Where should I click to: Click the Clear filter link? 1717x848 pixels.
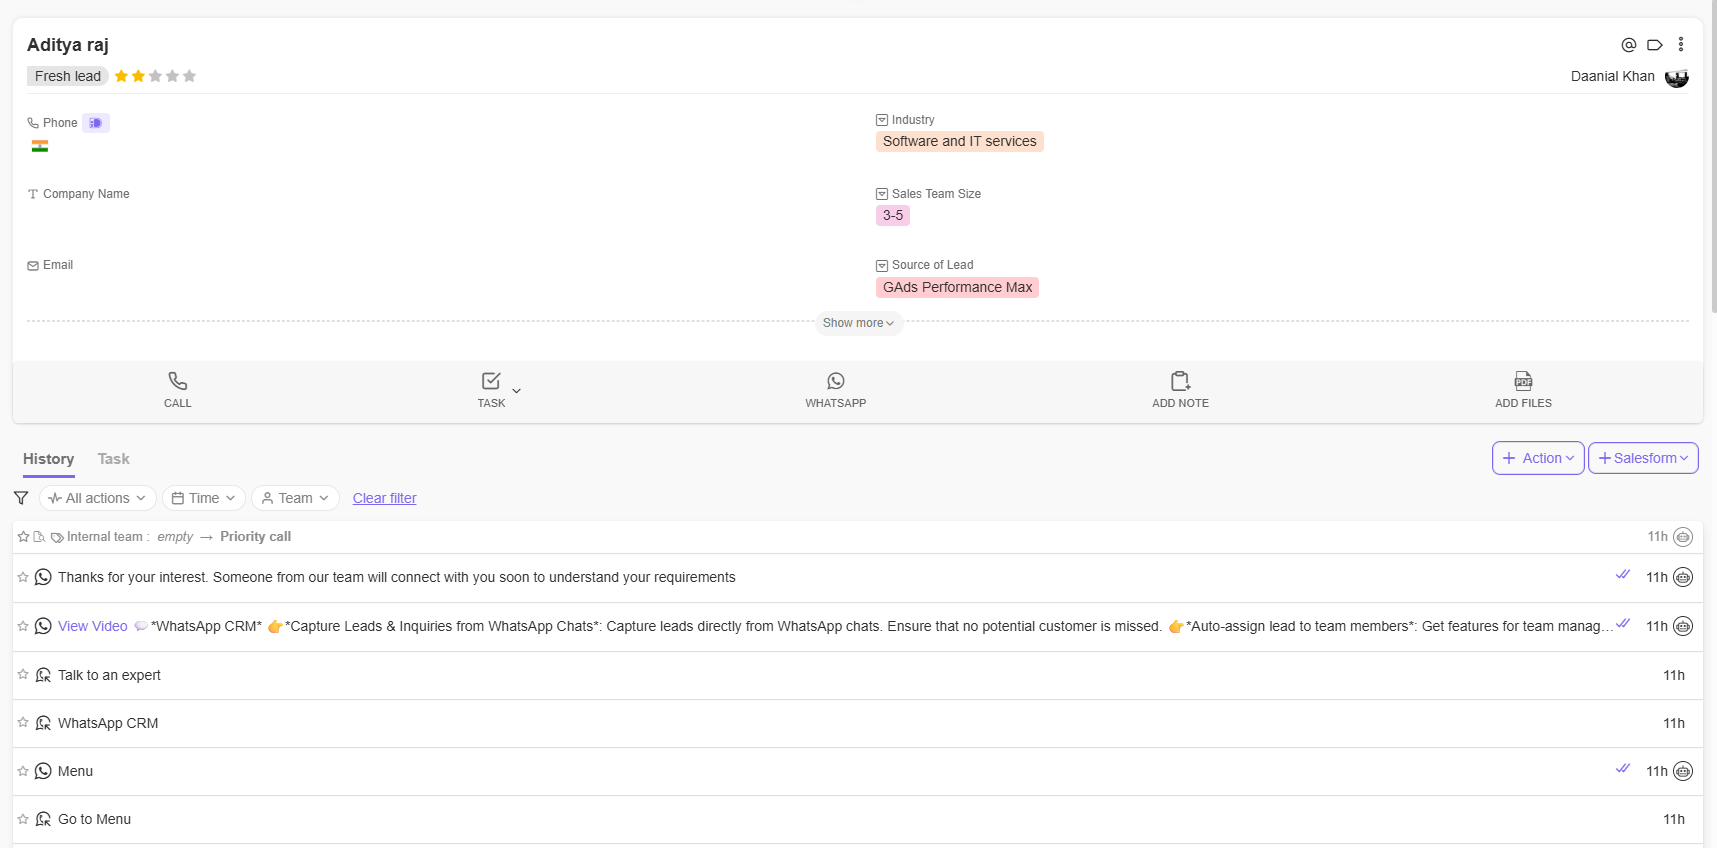(x=384, y=498)
